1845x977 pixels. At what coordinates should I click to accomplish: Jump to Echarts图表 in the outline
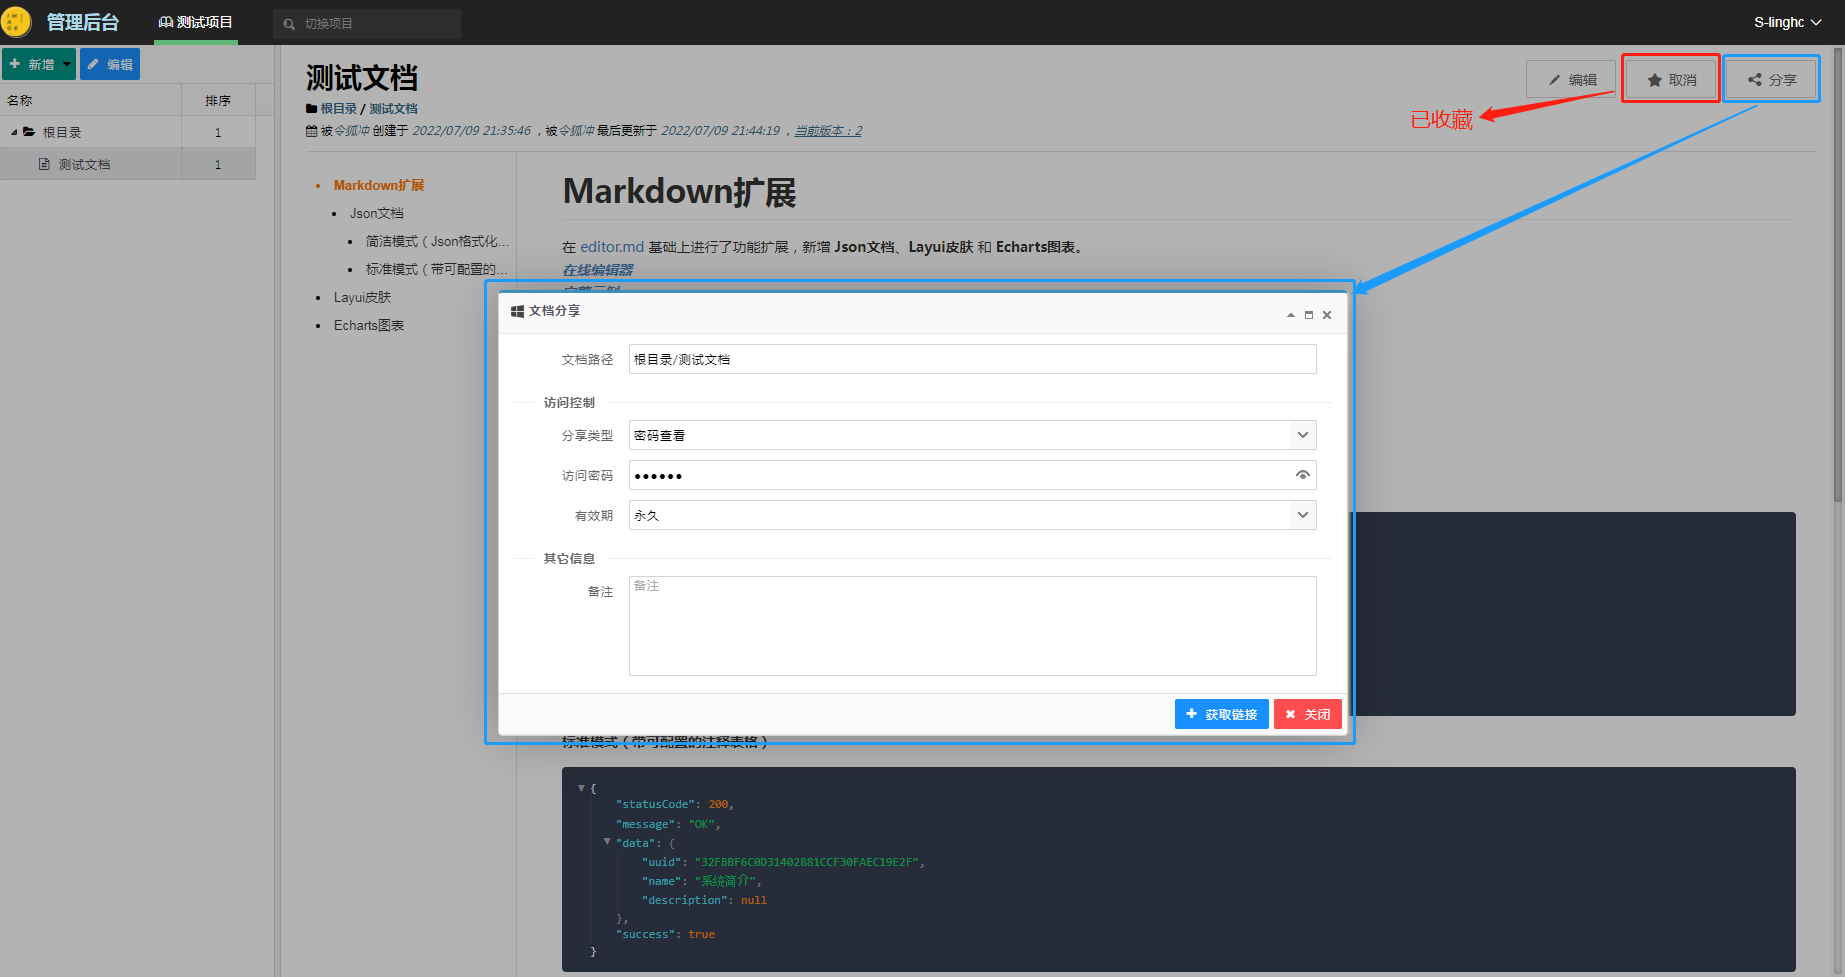(369, 325)
